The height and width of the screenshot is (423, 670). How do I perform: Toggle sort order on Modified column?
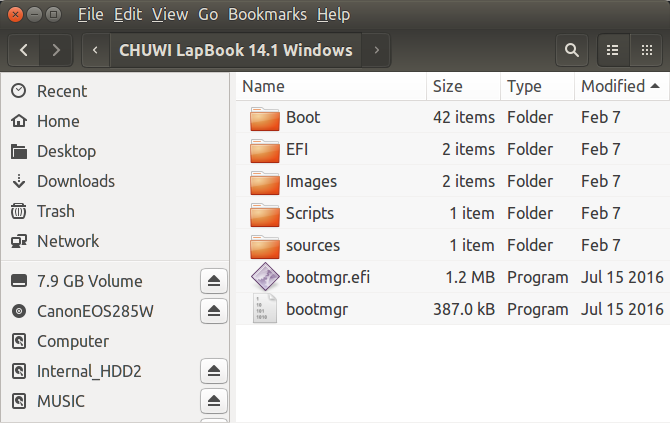click(x=622, y=87)
